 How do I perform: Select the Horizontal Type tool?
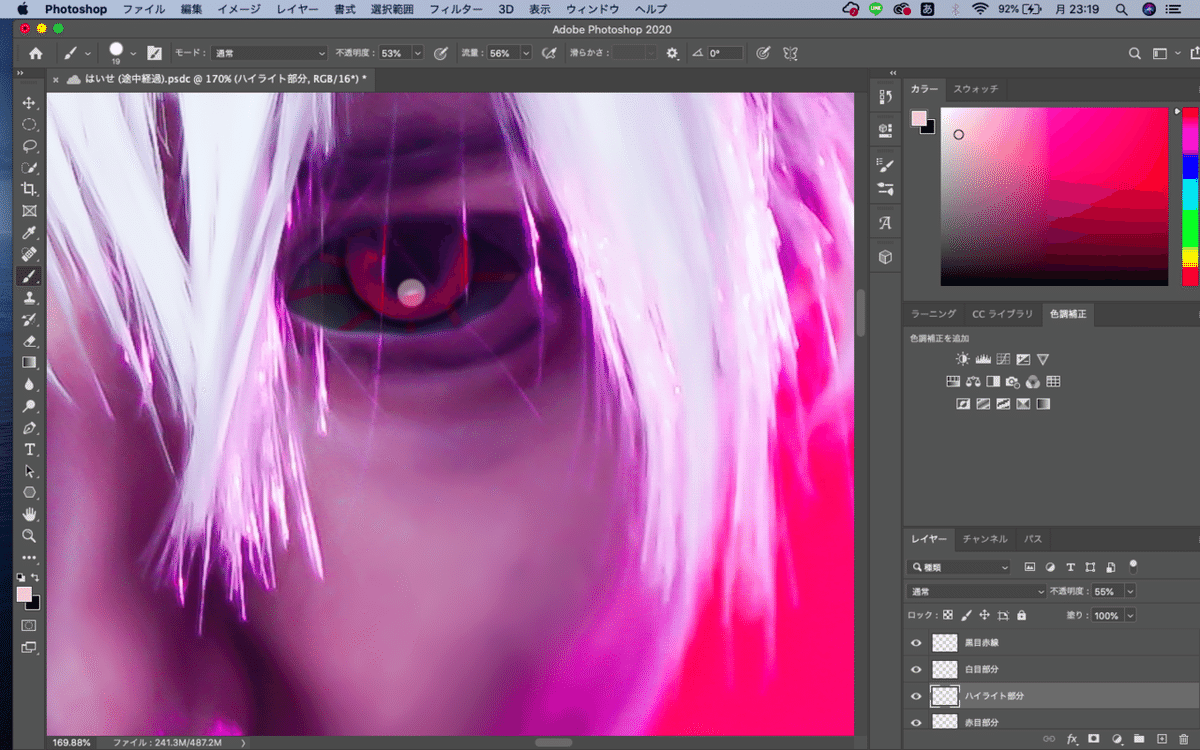coord(29,449)
